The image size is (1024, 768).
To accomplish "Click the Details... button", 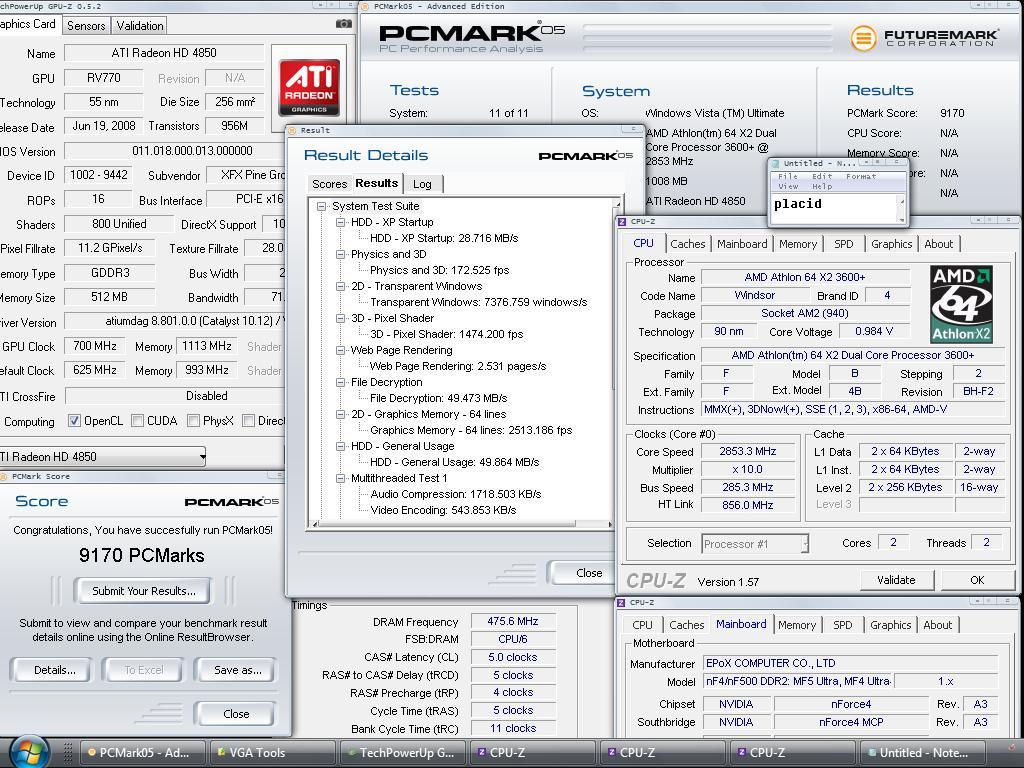I will coord(54,670).
